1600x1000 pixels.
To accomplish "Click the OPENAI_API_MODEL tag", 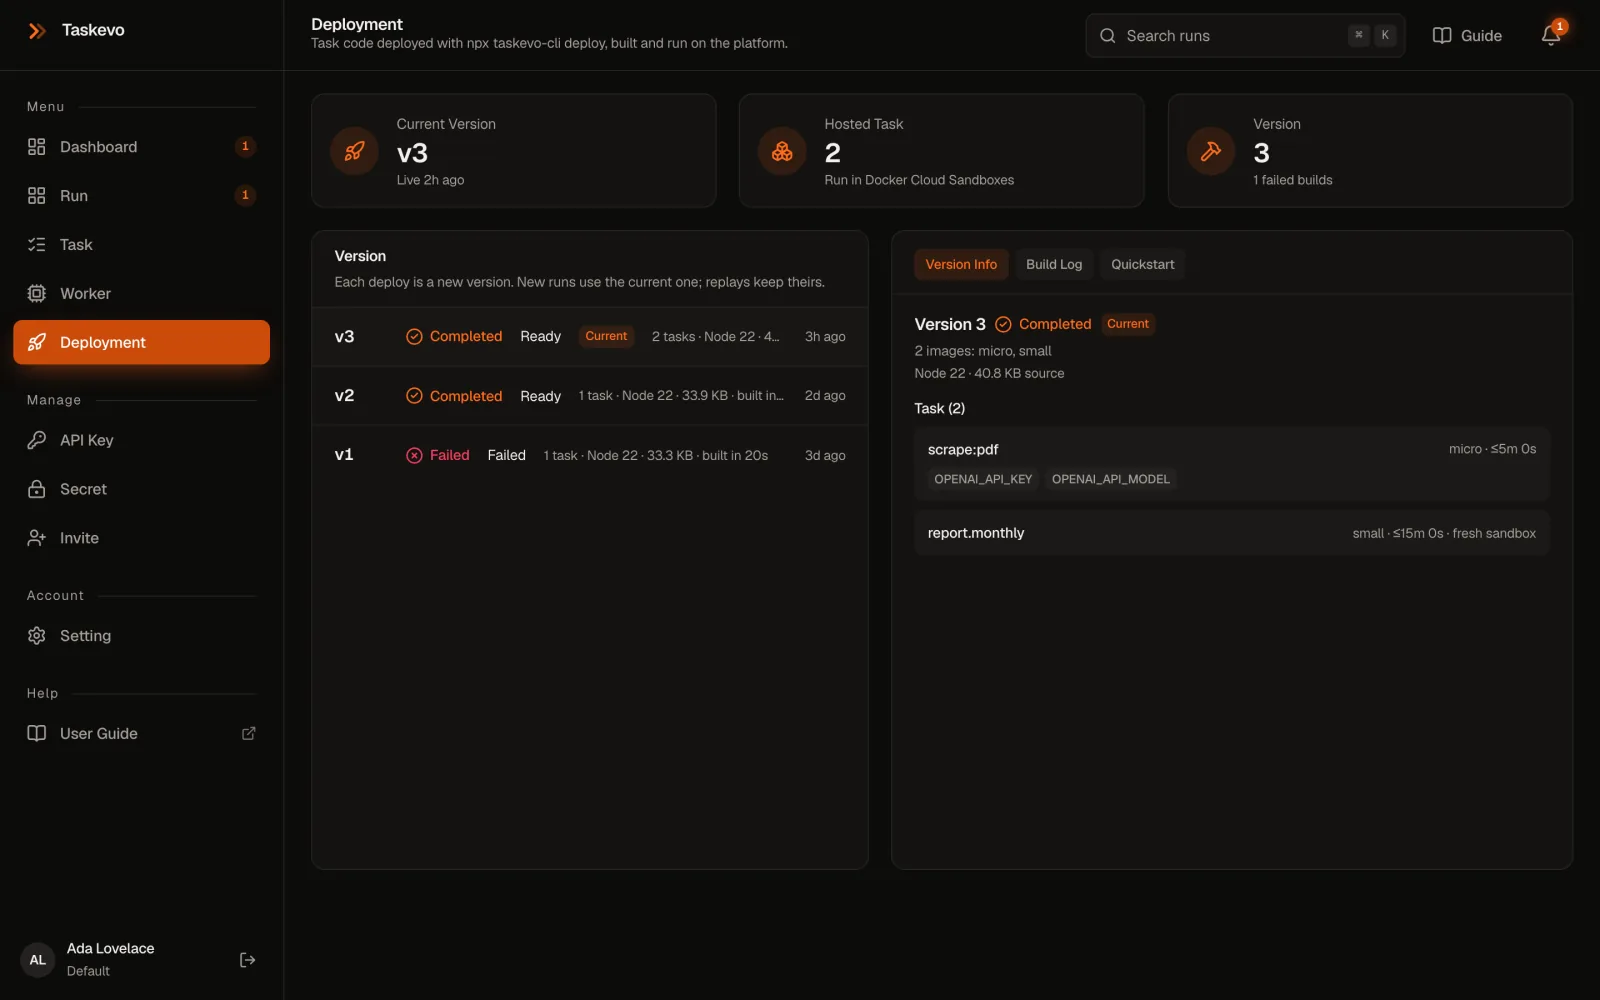I will (1110, 479).
